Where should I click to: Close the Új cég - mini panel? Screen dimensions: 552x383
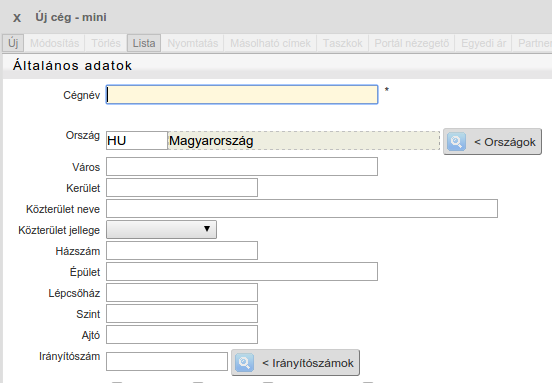tap(17, 18)
